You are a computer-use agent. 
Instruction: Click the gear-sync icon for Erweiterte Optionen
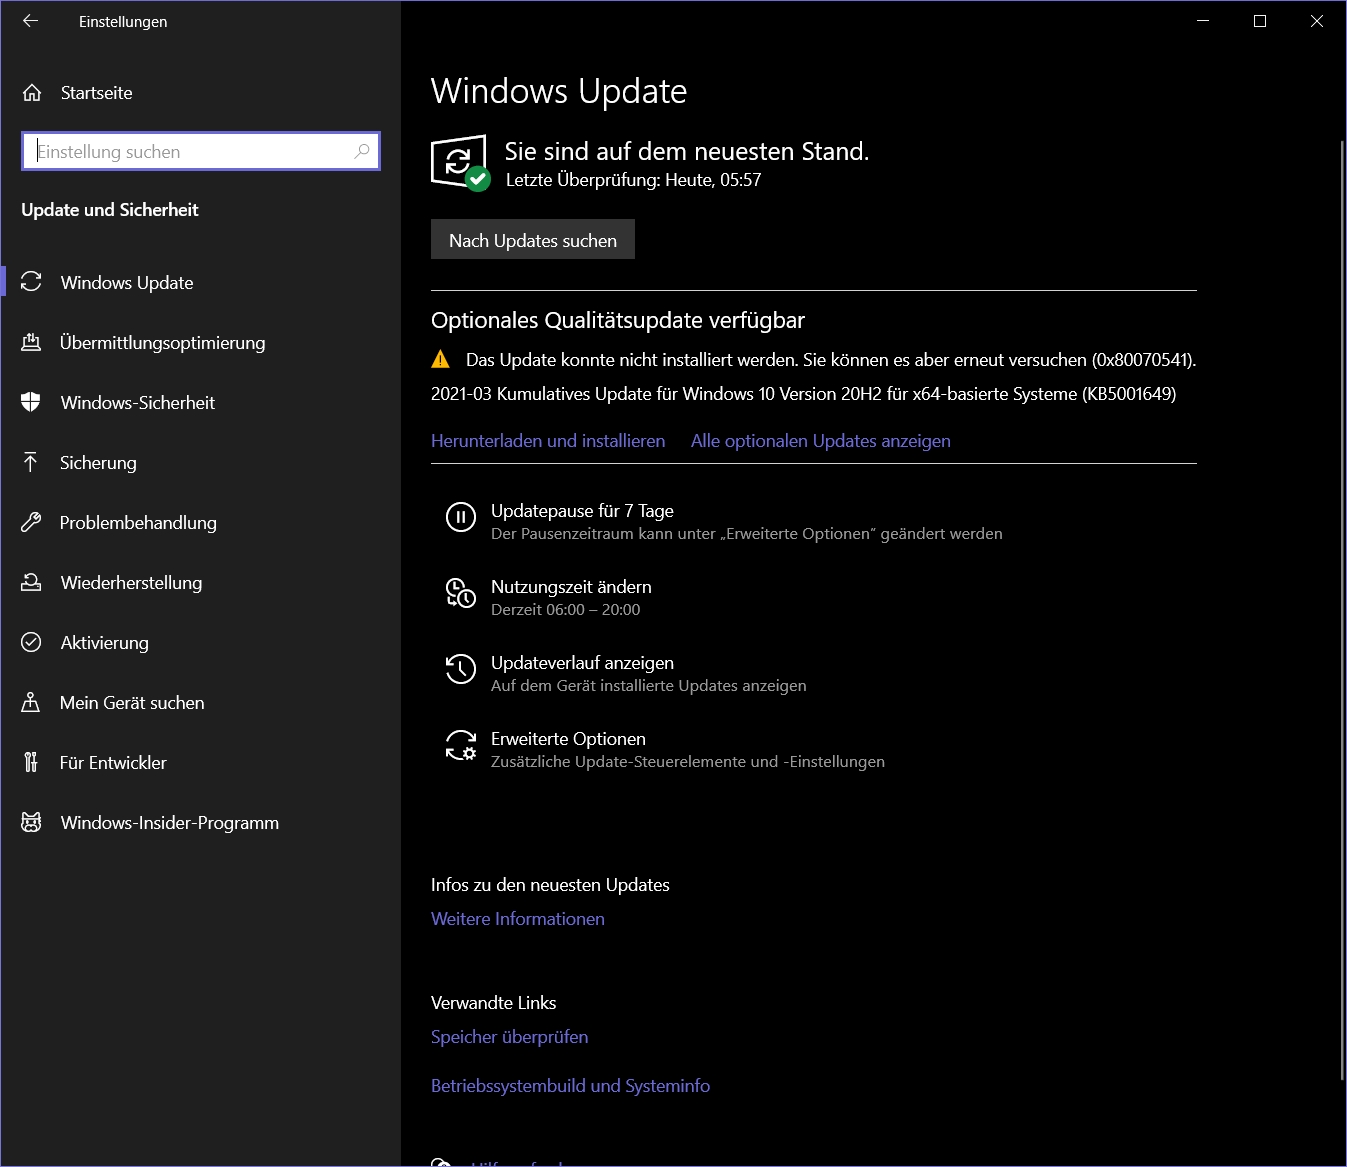460,745
